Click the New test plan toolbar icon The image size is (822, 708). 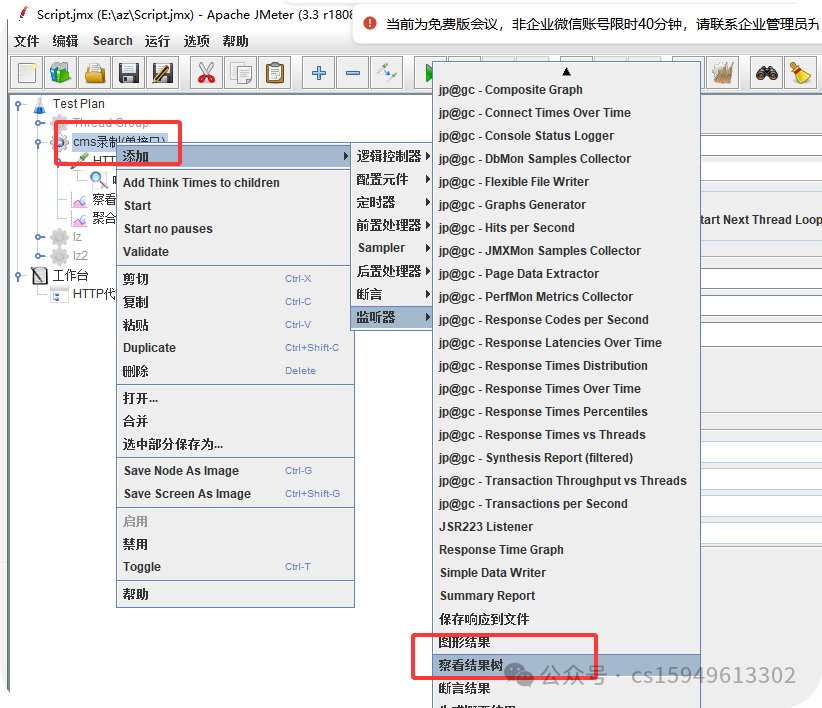pyautogui.click(x=27, y=73)
